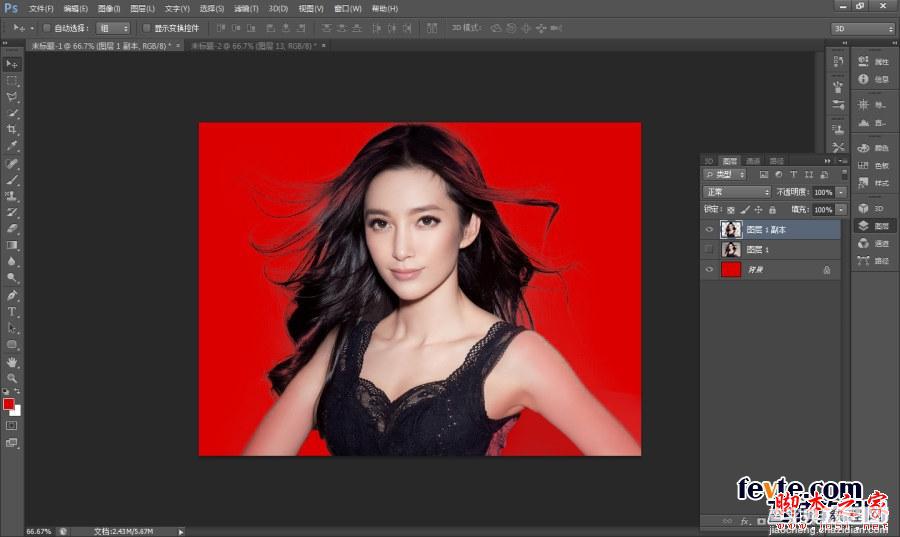Open the 选择(S) menu
Viewport: 900px width, 537px height.
coord(212,9)
